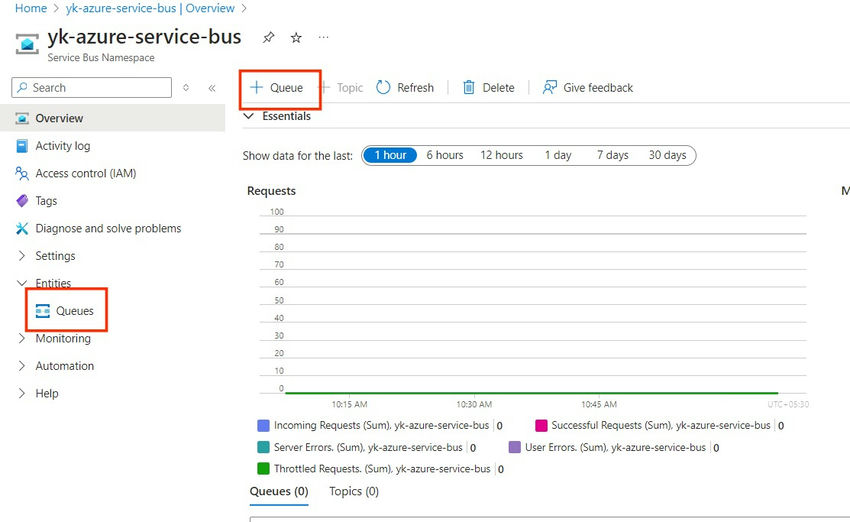The width and height of the screenshot is (850, 522).
Task: Click the Requests chart title
Action: pyautogui.click(x=271, y=191)
